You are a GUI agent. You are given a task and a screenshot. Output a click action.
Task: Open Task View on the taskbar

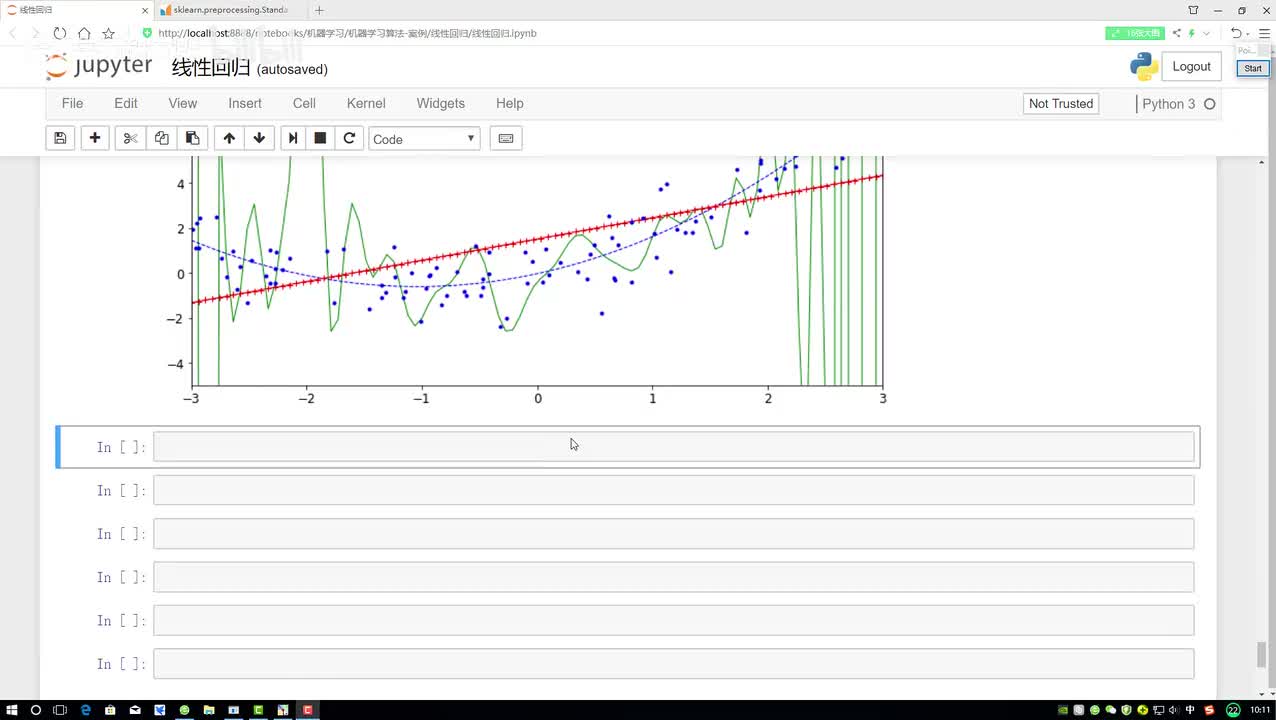point(60,710)
